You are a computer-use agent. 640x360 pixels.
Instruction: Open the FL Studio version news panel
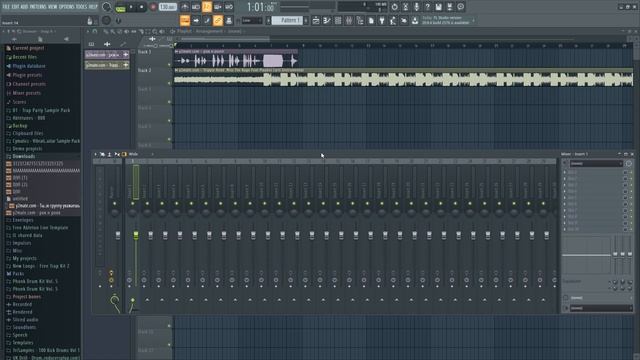point(448,20)
